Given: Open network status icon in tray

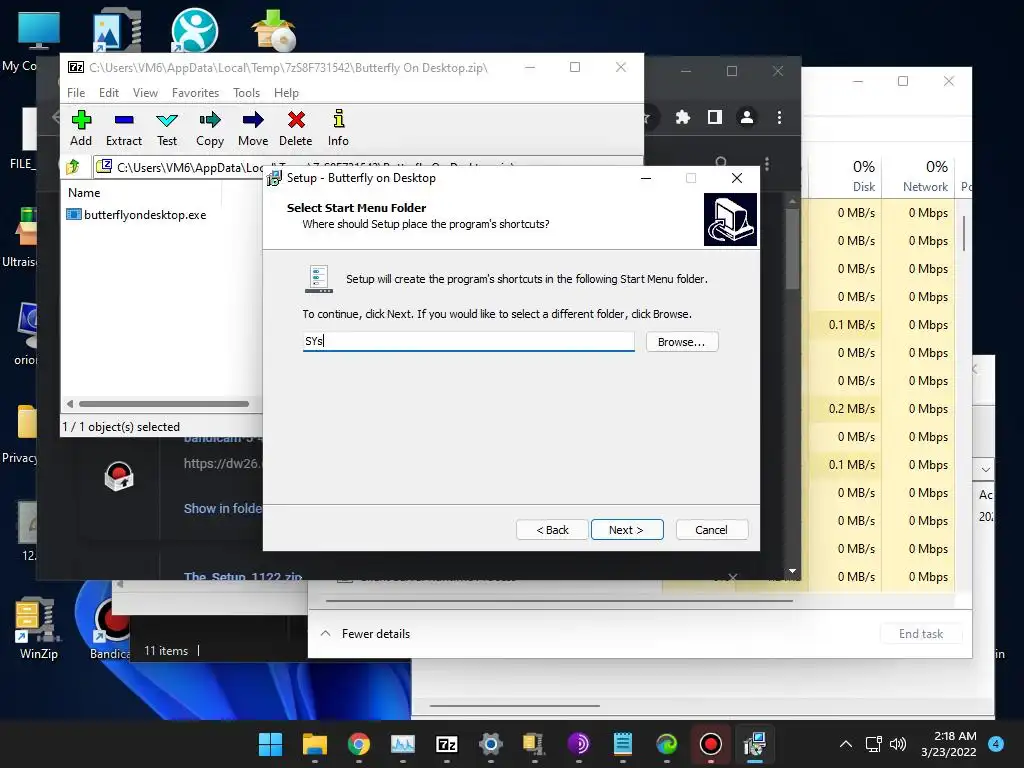Looking at the screenshot, I should 873,744.
